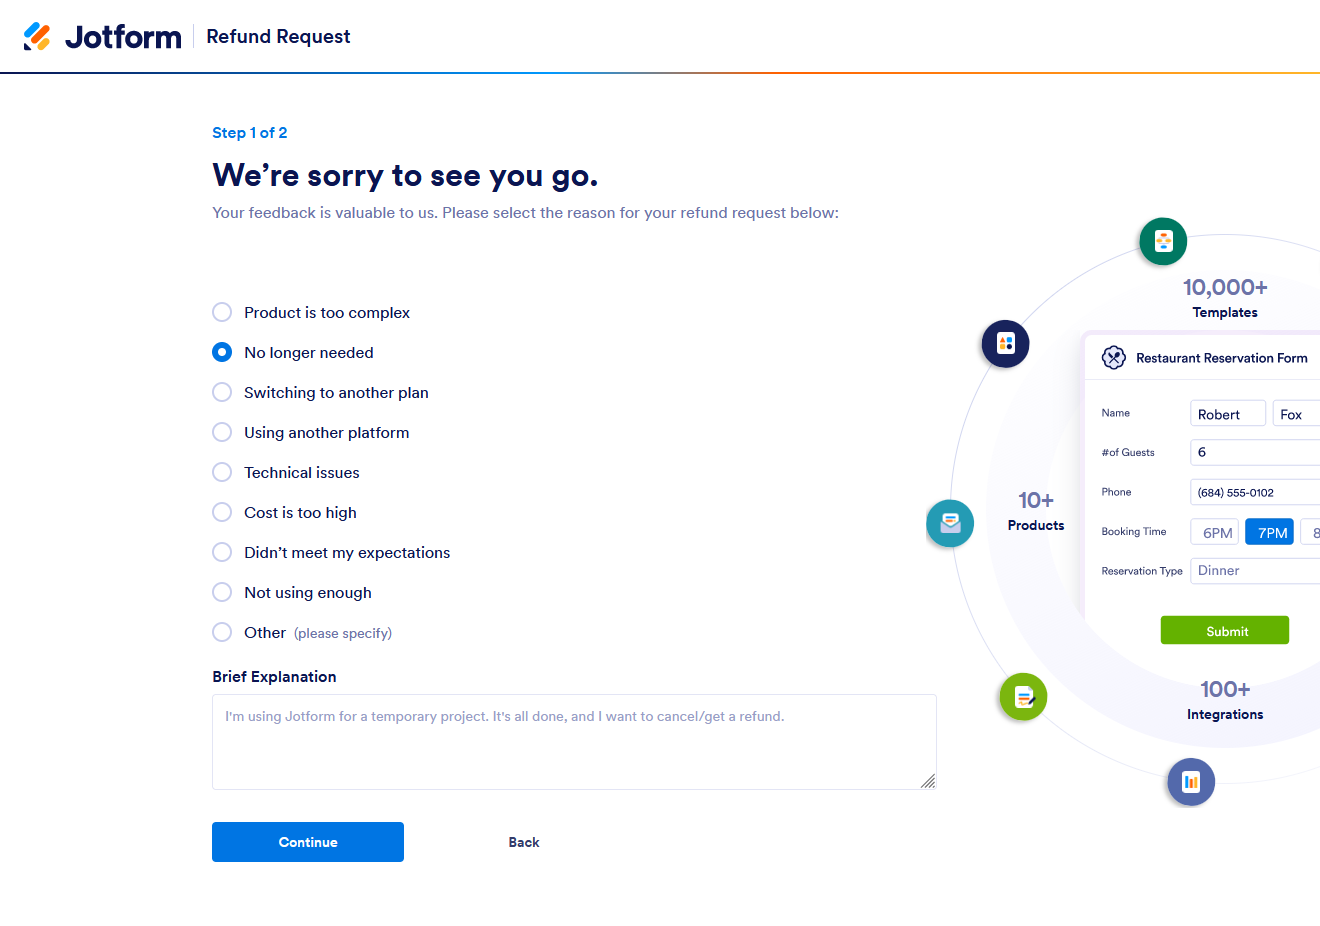Click the green Submit button
The image size is (1320, 926).
point(1225,631)
